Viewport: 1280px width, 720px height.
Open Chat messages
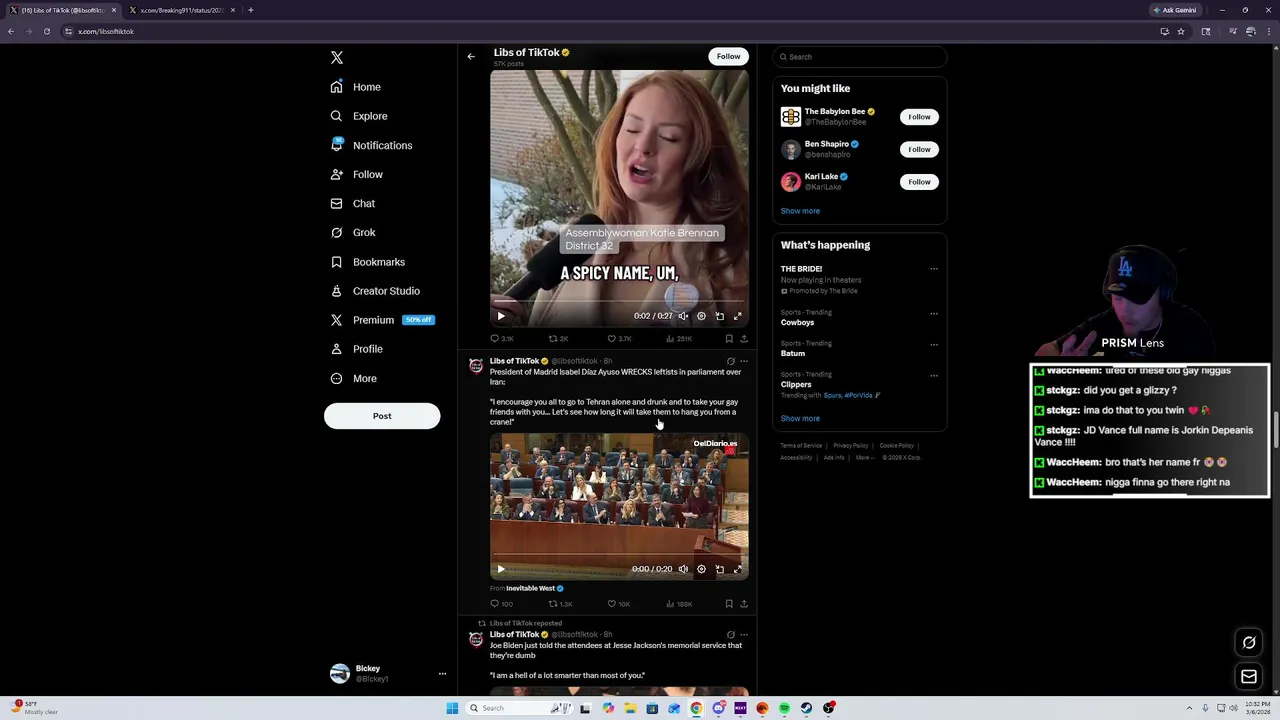click(353, 203)
